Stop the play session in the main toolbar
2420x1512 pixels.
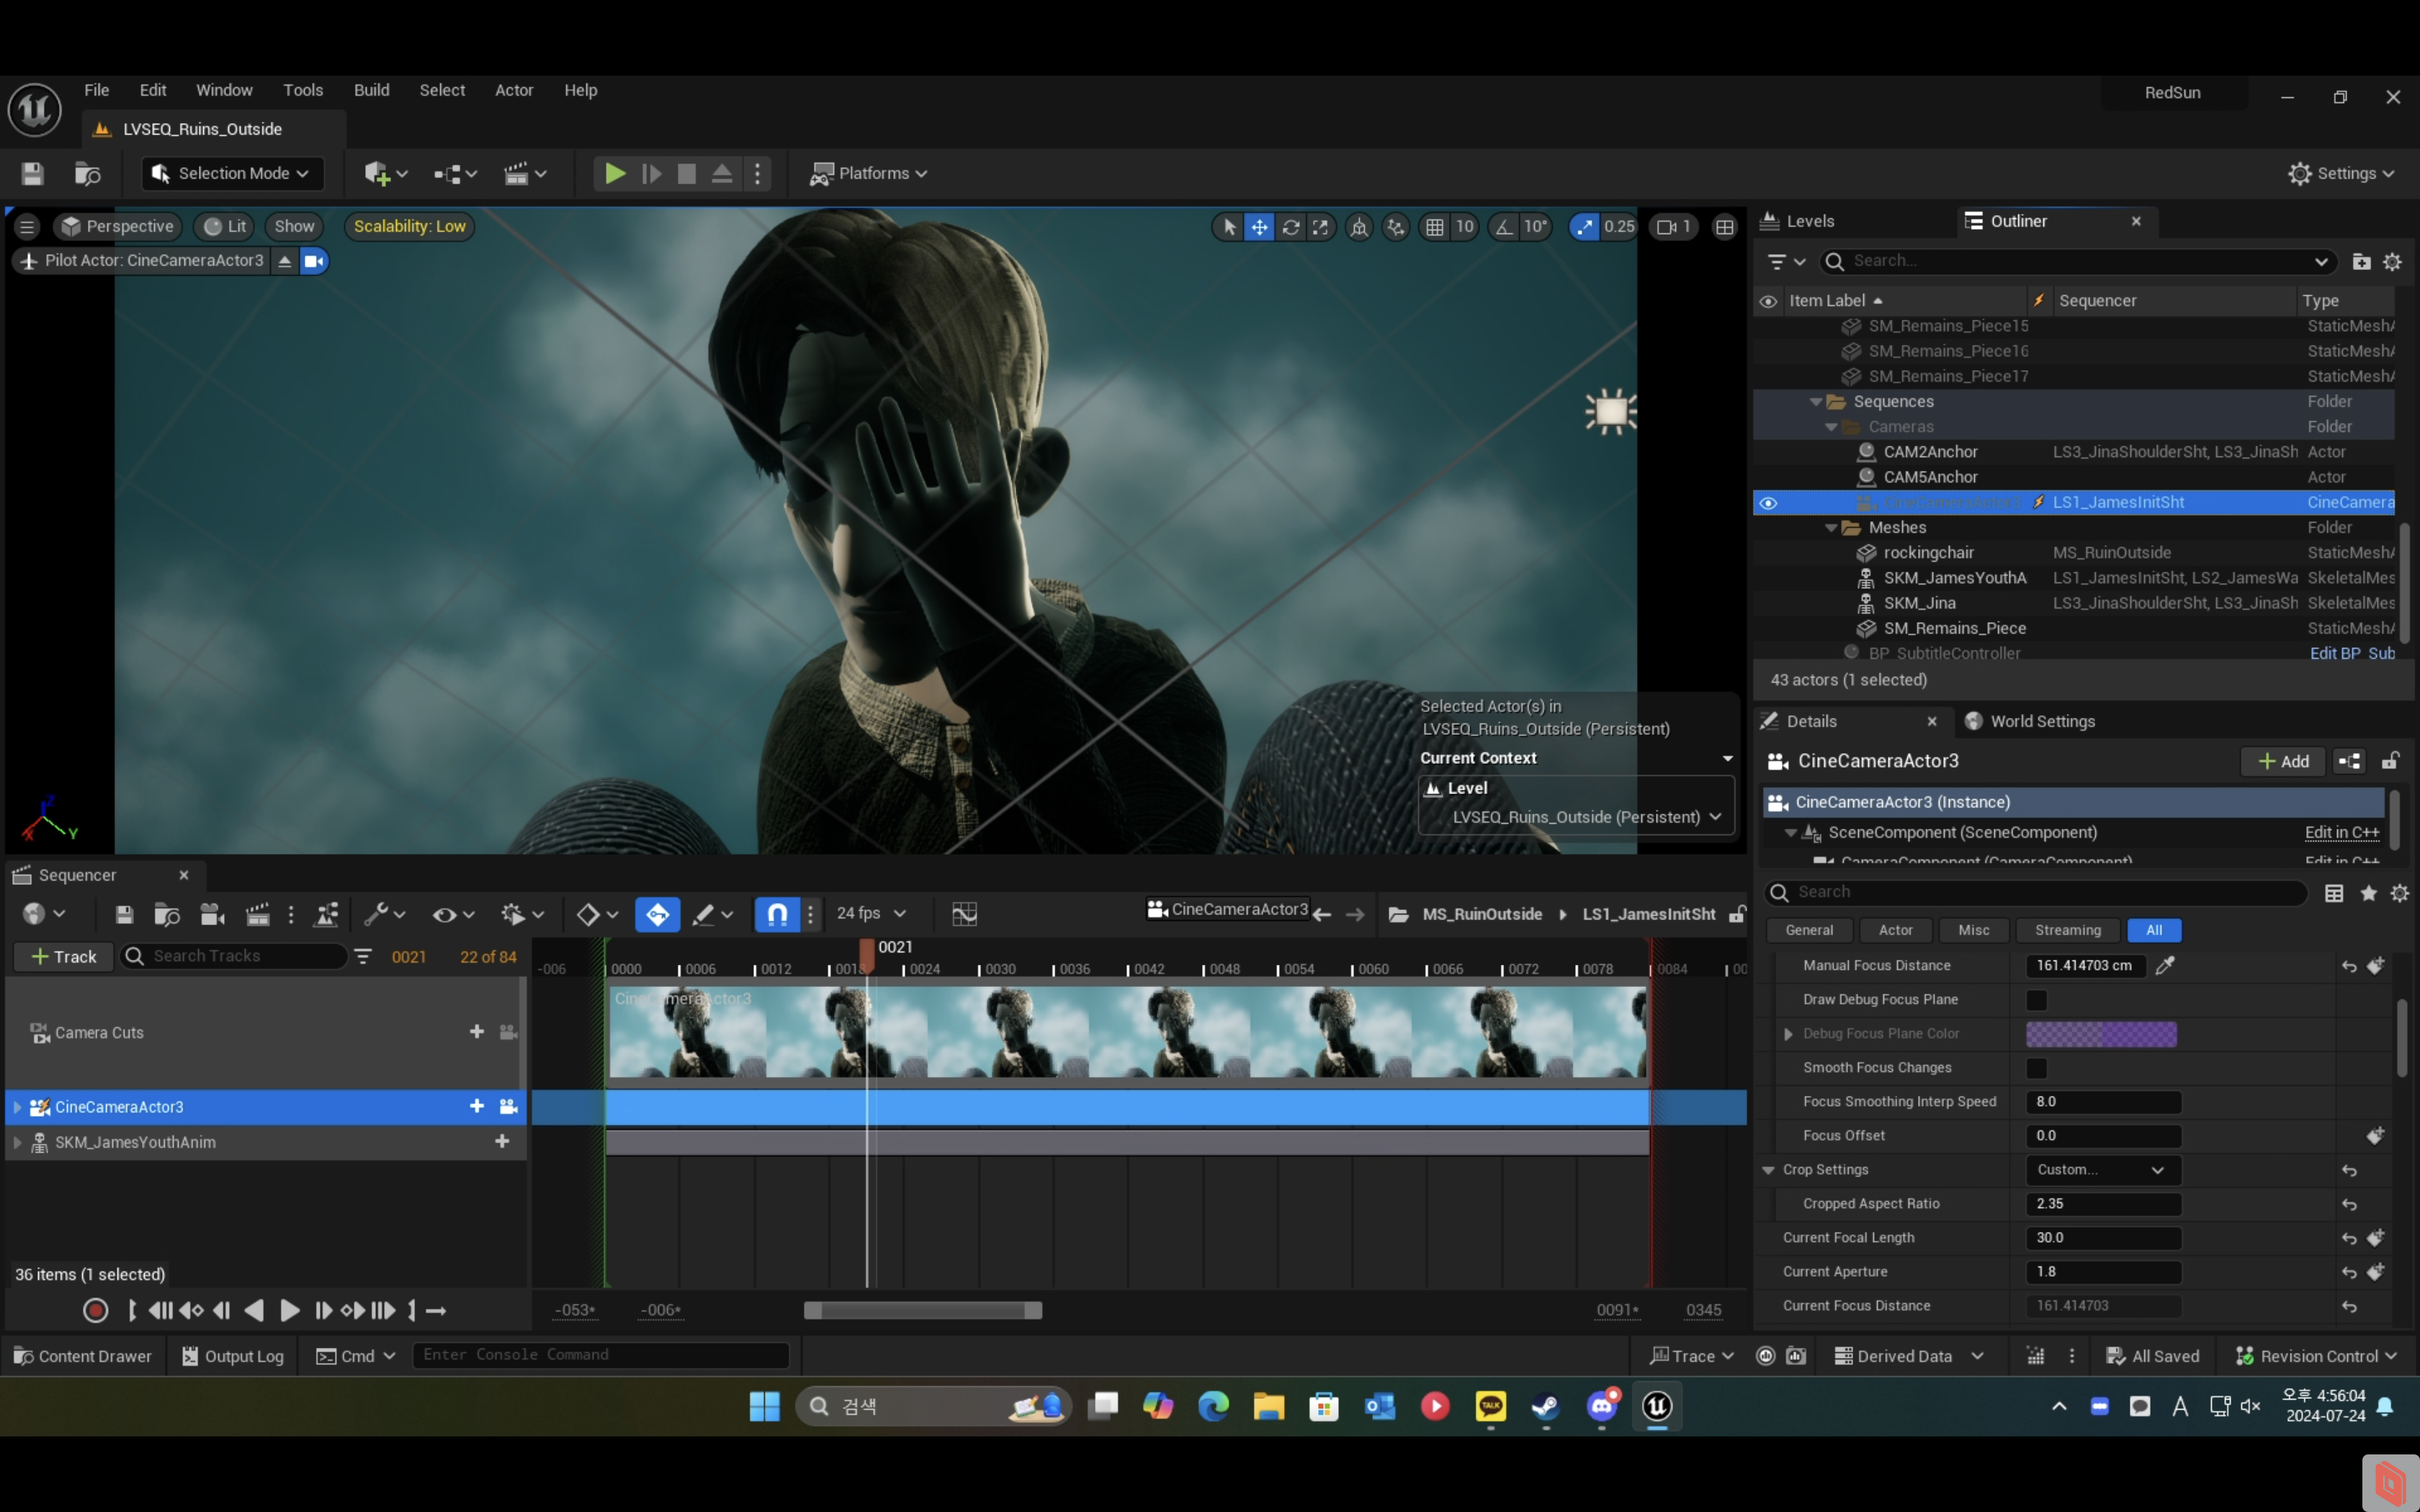(x=686, y=174)
